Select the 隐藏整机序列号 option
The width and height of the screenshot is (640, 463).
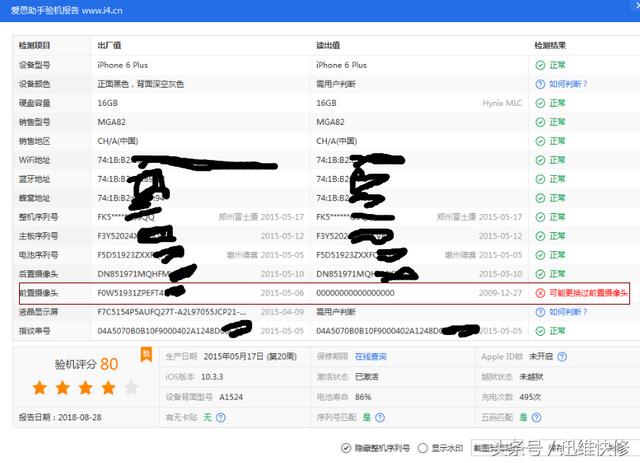(346, 447)
